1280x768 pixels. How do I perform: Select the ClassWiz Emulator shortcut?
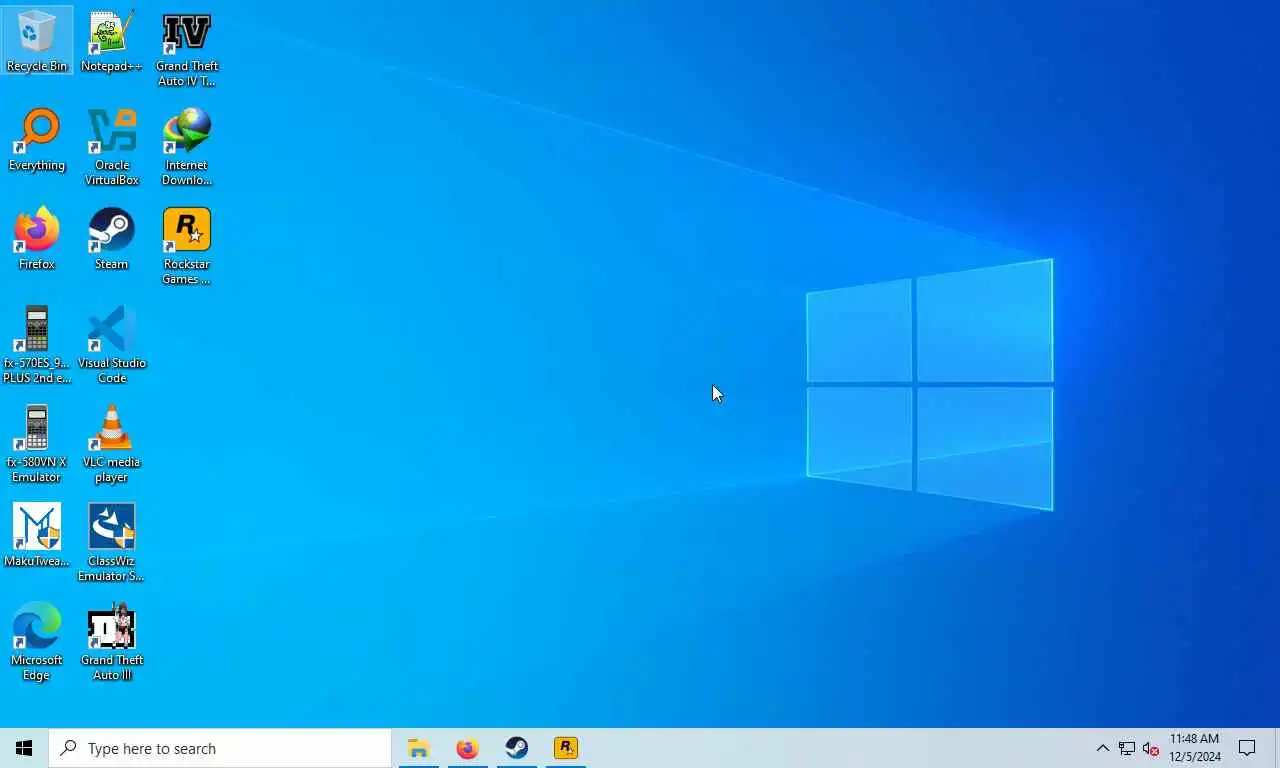point(111,543)
